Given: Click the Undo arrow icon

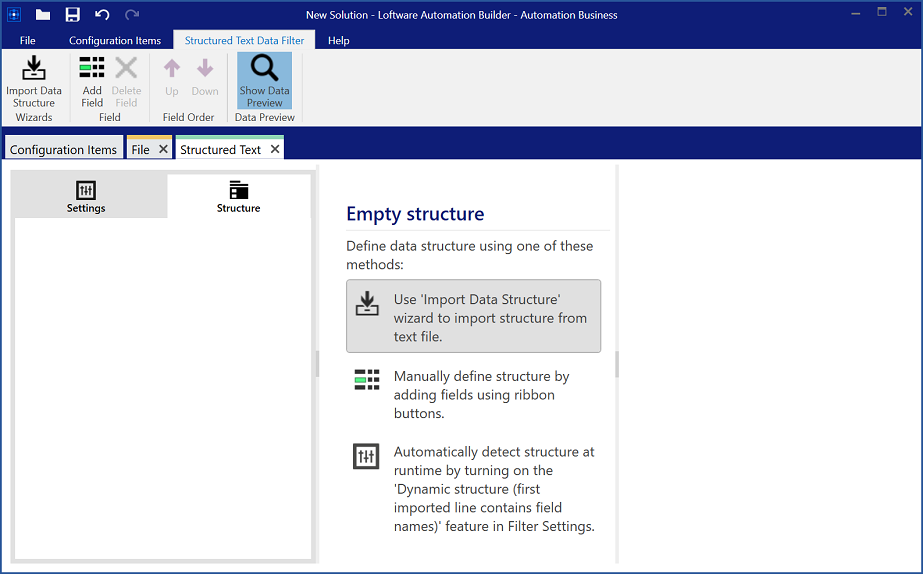Looking at the screenshot, I should point(102,15).
